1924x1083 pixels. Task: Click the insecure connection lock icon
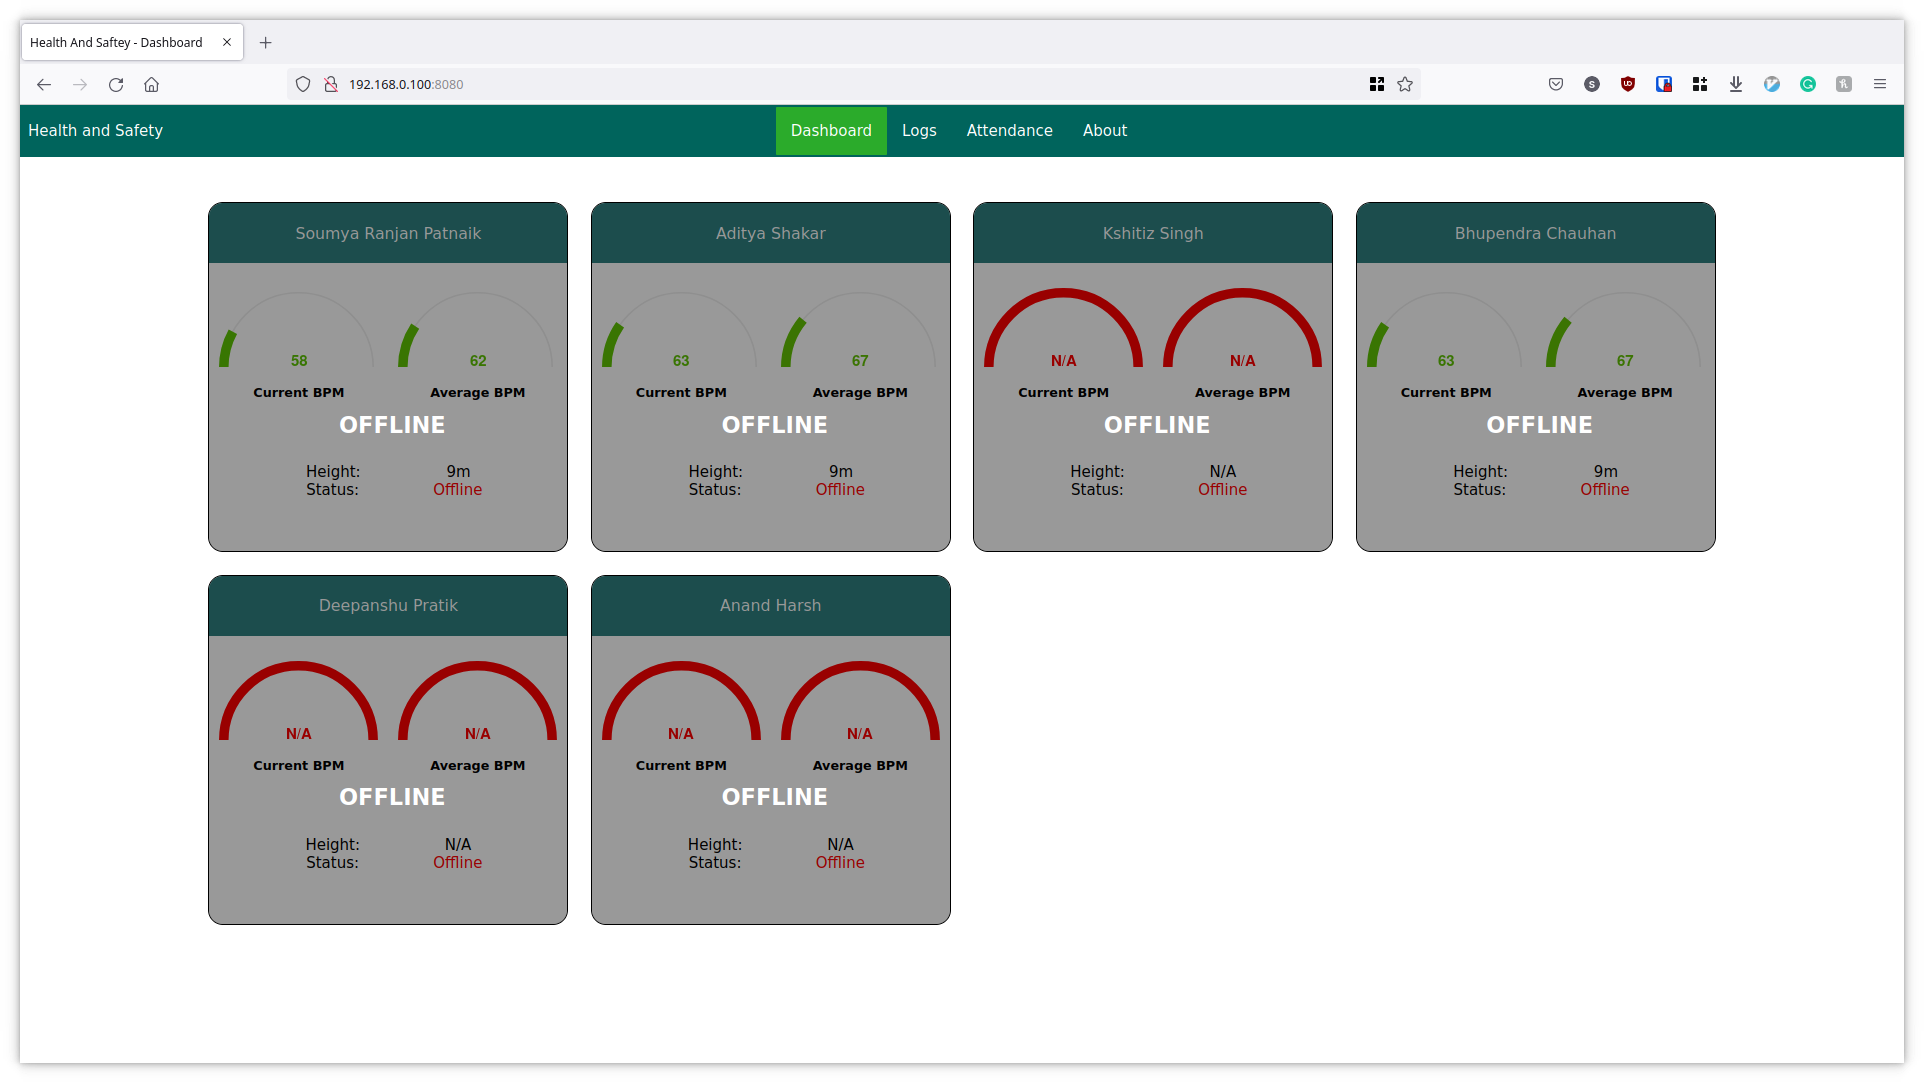pos(331,84)
